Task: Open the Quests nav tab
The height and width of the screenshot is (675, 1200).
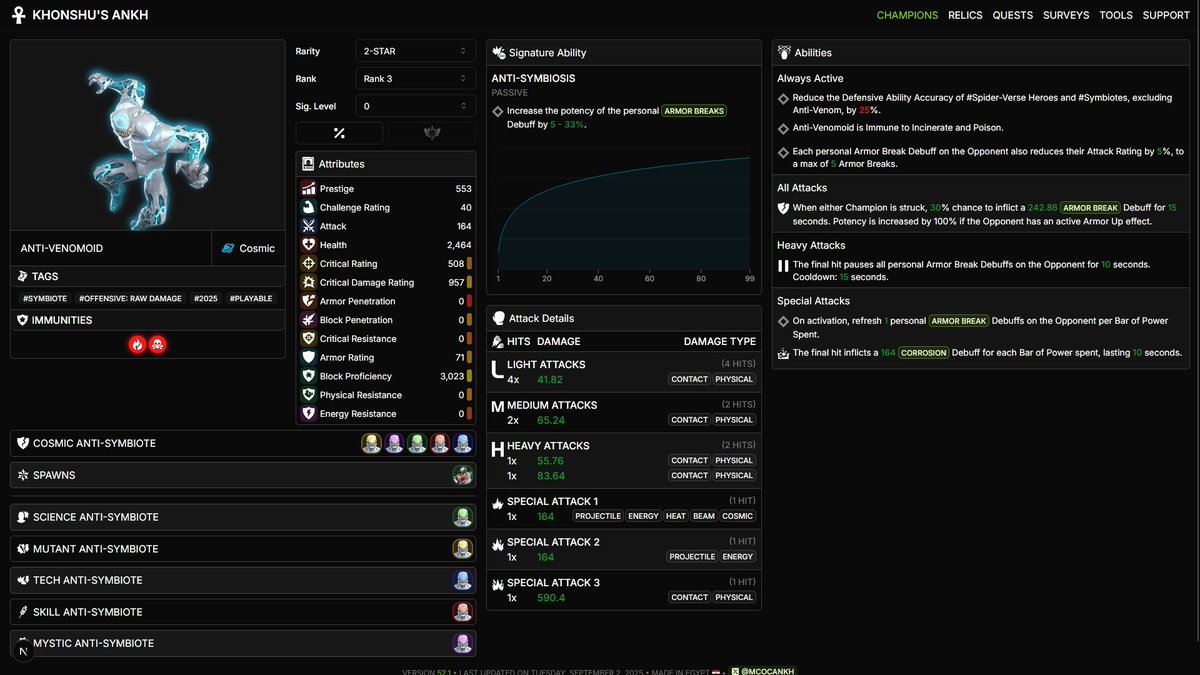Action: pos(1013,15)
